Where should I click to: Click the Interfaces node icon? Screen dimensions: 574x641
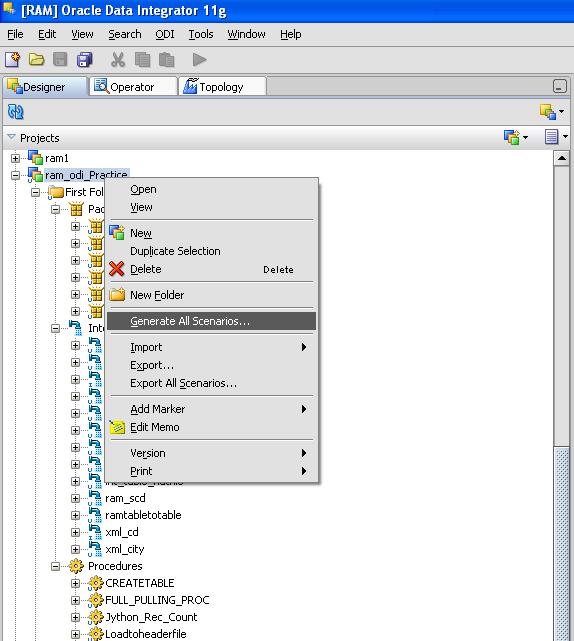pos(76,328)
